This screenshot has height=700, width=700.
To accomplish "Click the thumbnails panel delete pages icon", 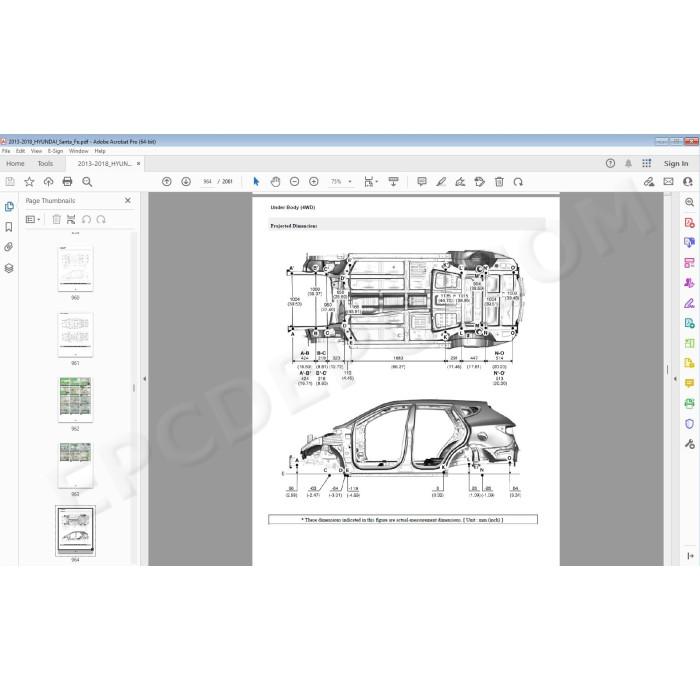I will [x=56, y=219].
